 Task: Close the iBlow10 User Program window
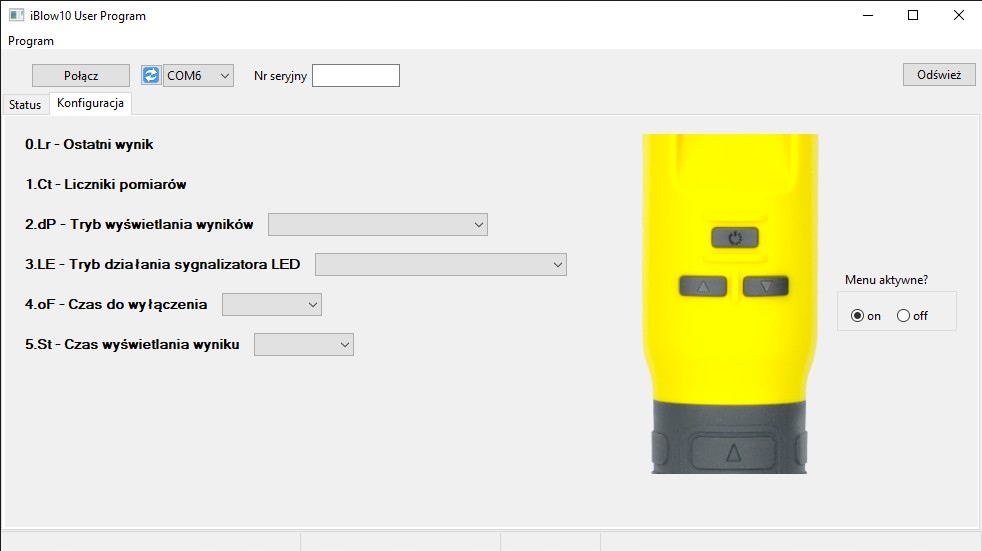coord(959,15)
